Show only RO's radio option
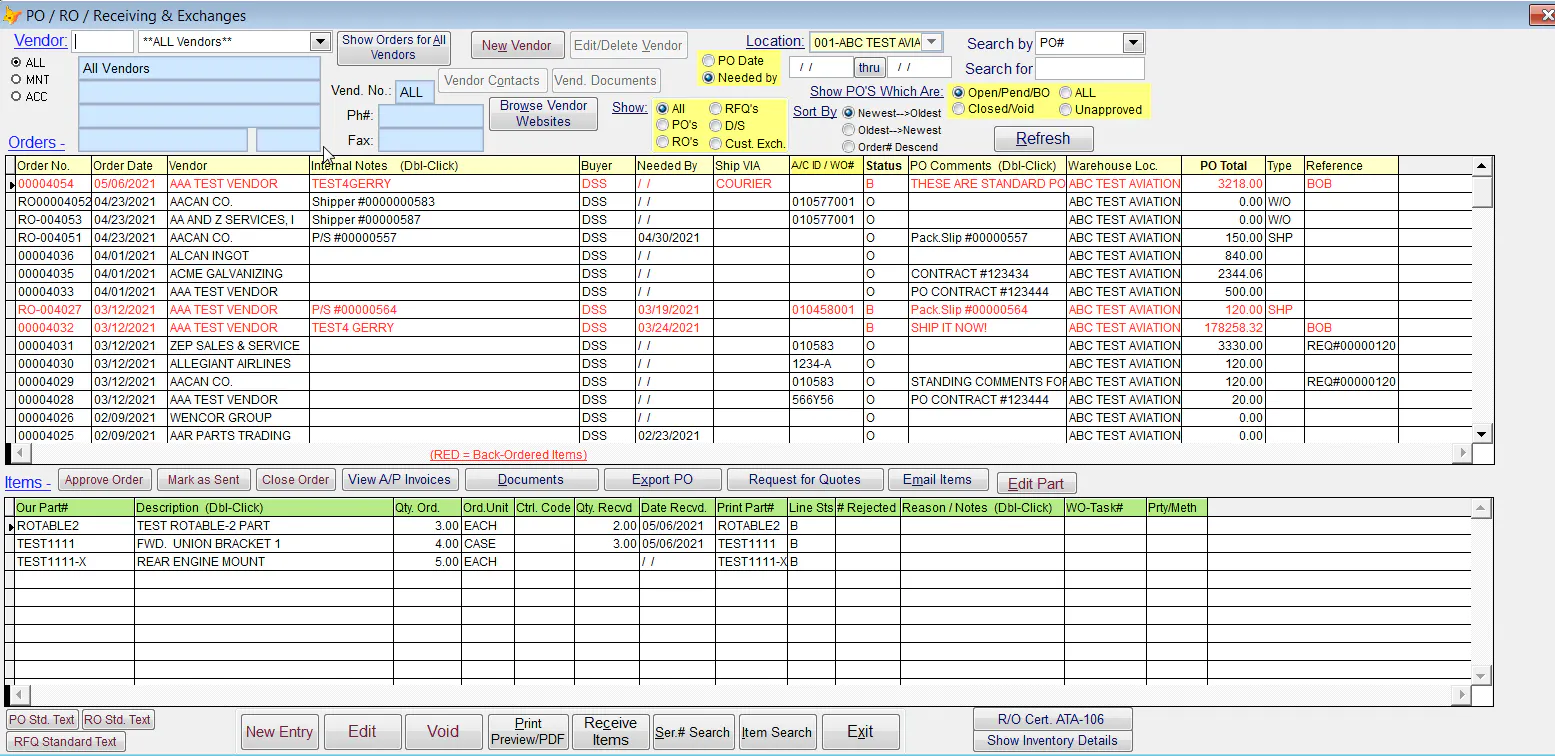Screen dimensions: 1555x756 click(x=662, y=142)
